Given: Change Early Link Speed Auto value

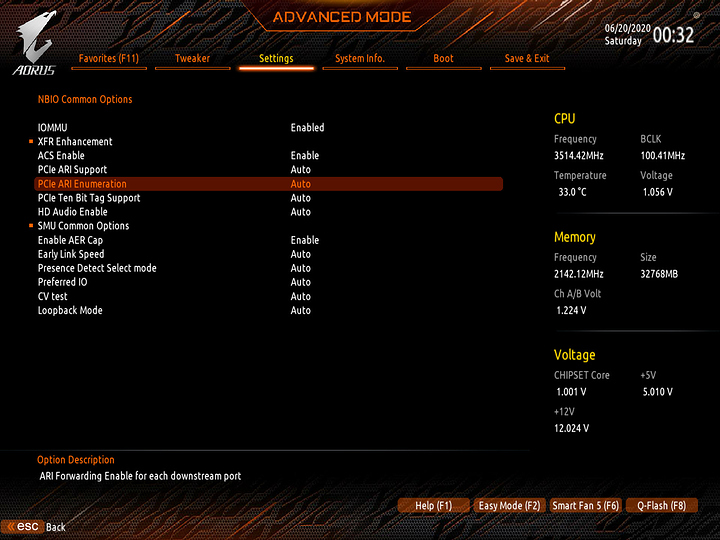Looking at the screenshot, I should 301,254.
